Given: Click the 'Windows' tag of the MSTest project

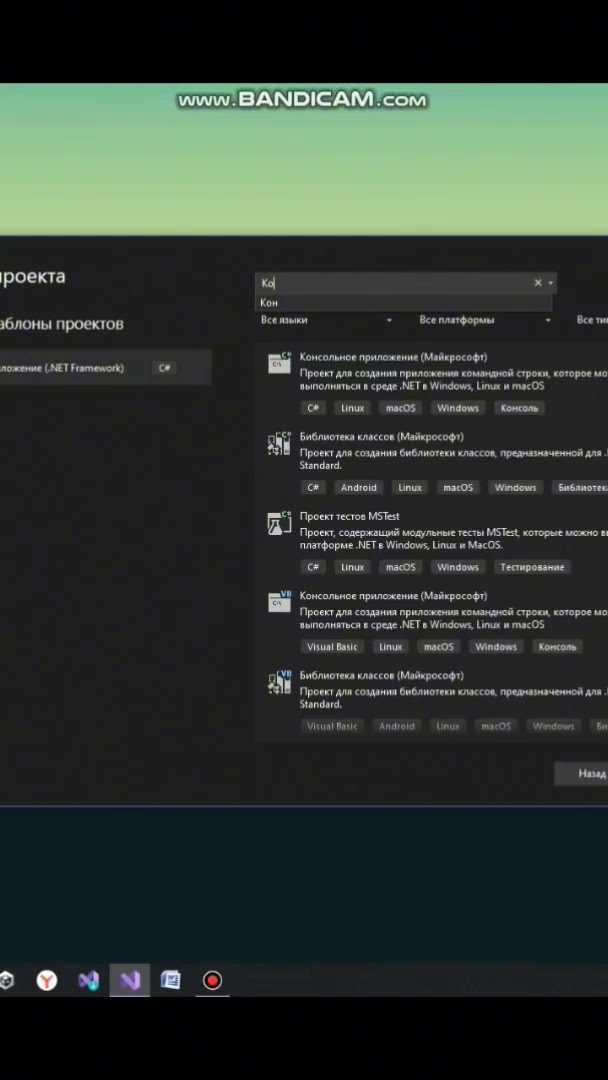Looking at the screenshot, I should pos(458,568).
